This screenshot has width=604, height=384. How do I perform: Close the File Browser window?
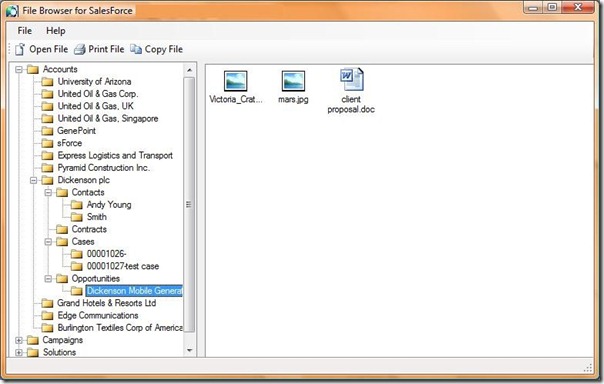[x=578, y=7]
